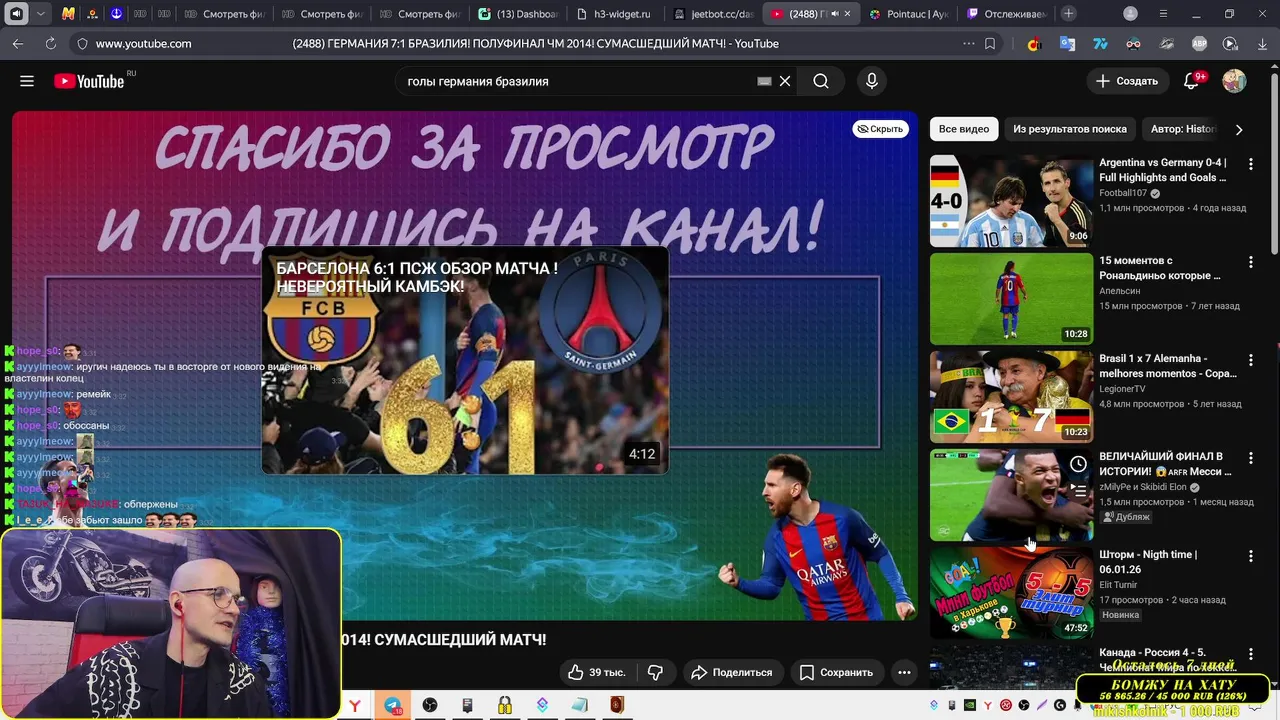Click the translate extension icon in toolbar

[1068, 43]
